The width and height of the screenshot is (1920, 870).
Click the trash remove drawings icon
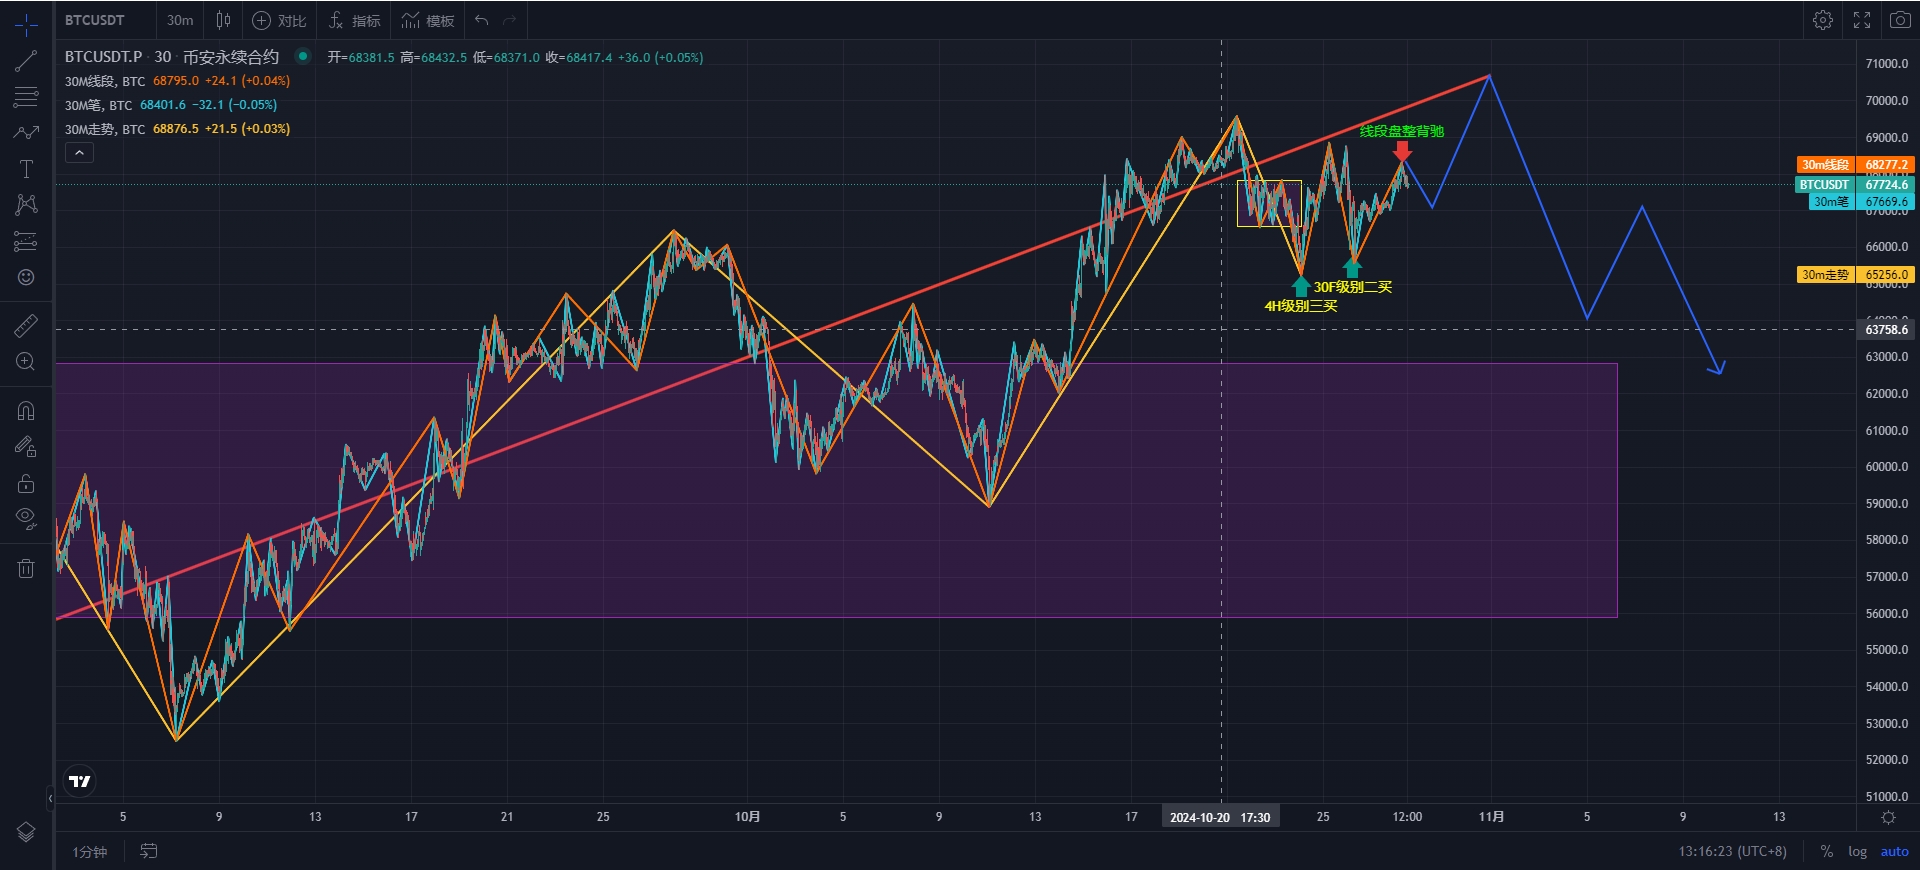[26, 568]
